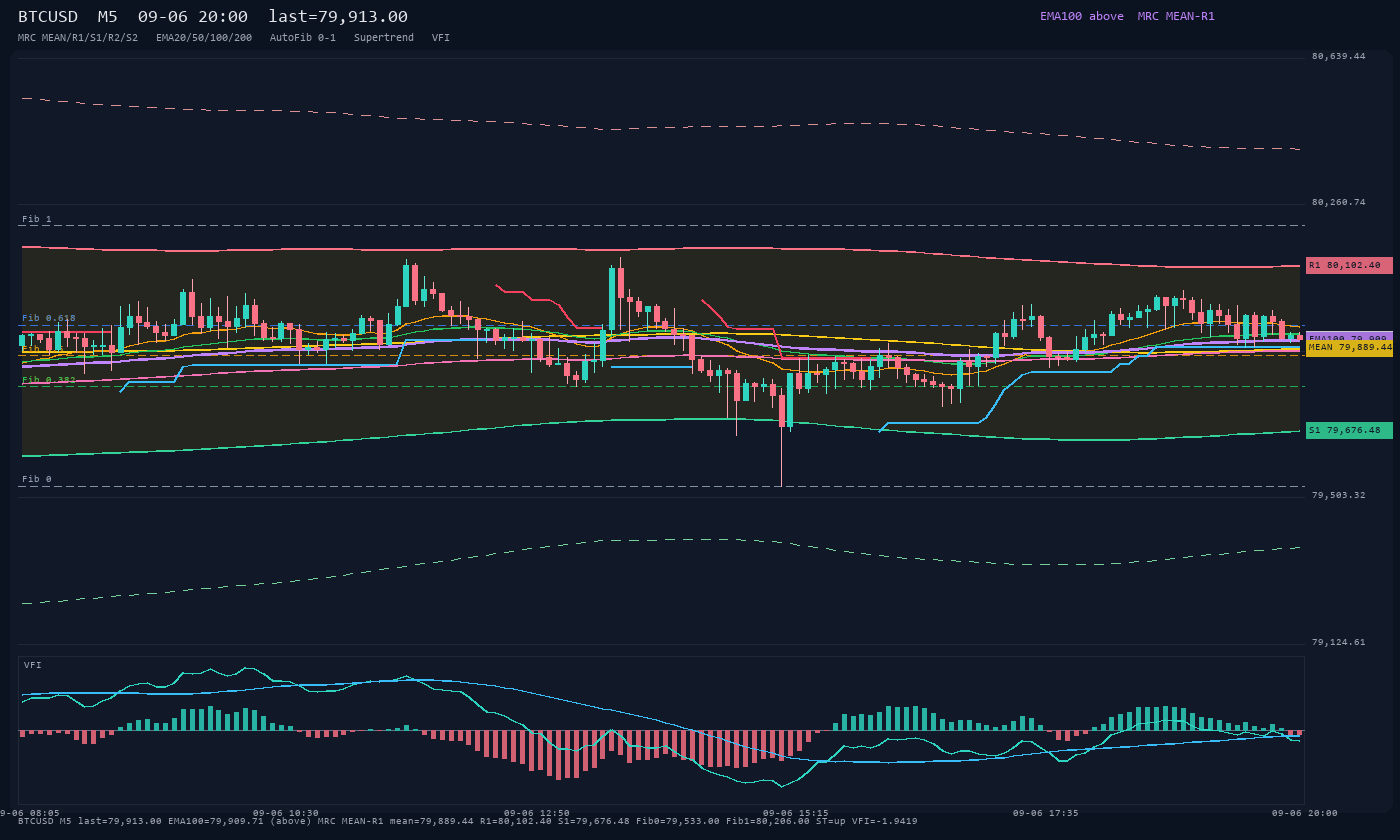The width and height of the screenshot is (1400, 840).
Task: Click 'MRC MEAN/R1/S1/R2/S2' in the indicator legend
Action: tap(78, 37)
